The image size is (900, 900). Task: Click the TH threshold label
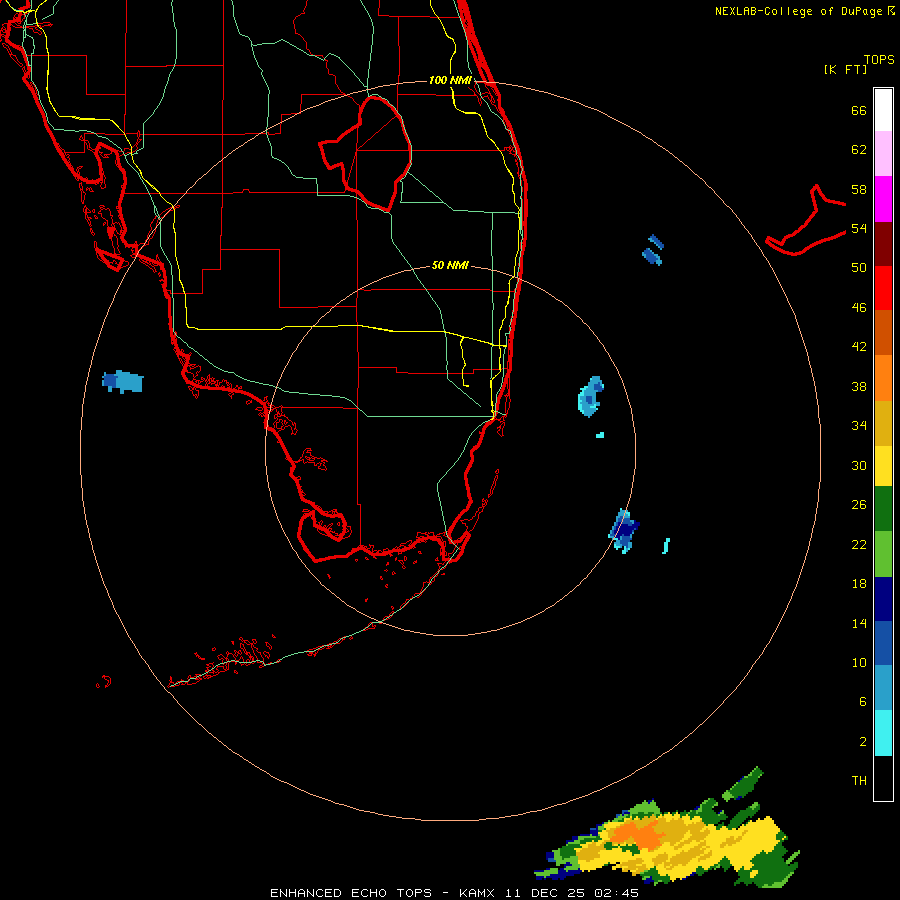pos(859,781)
